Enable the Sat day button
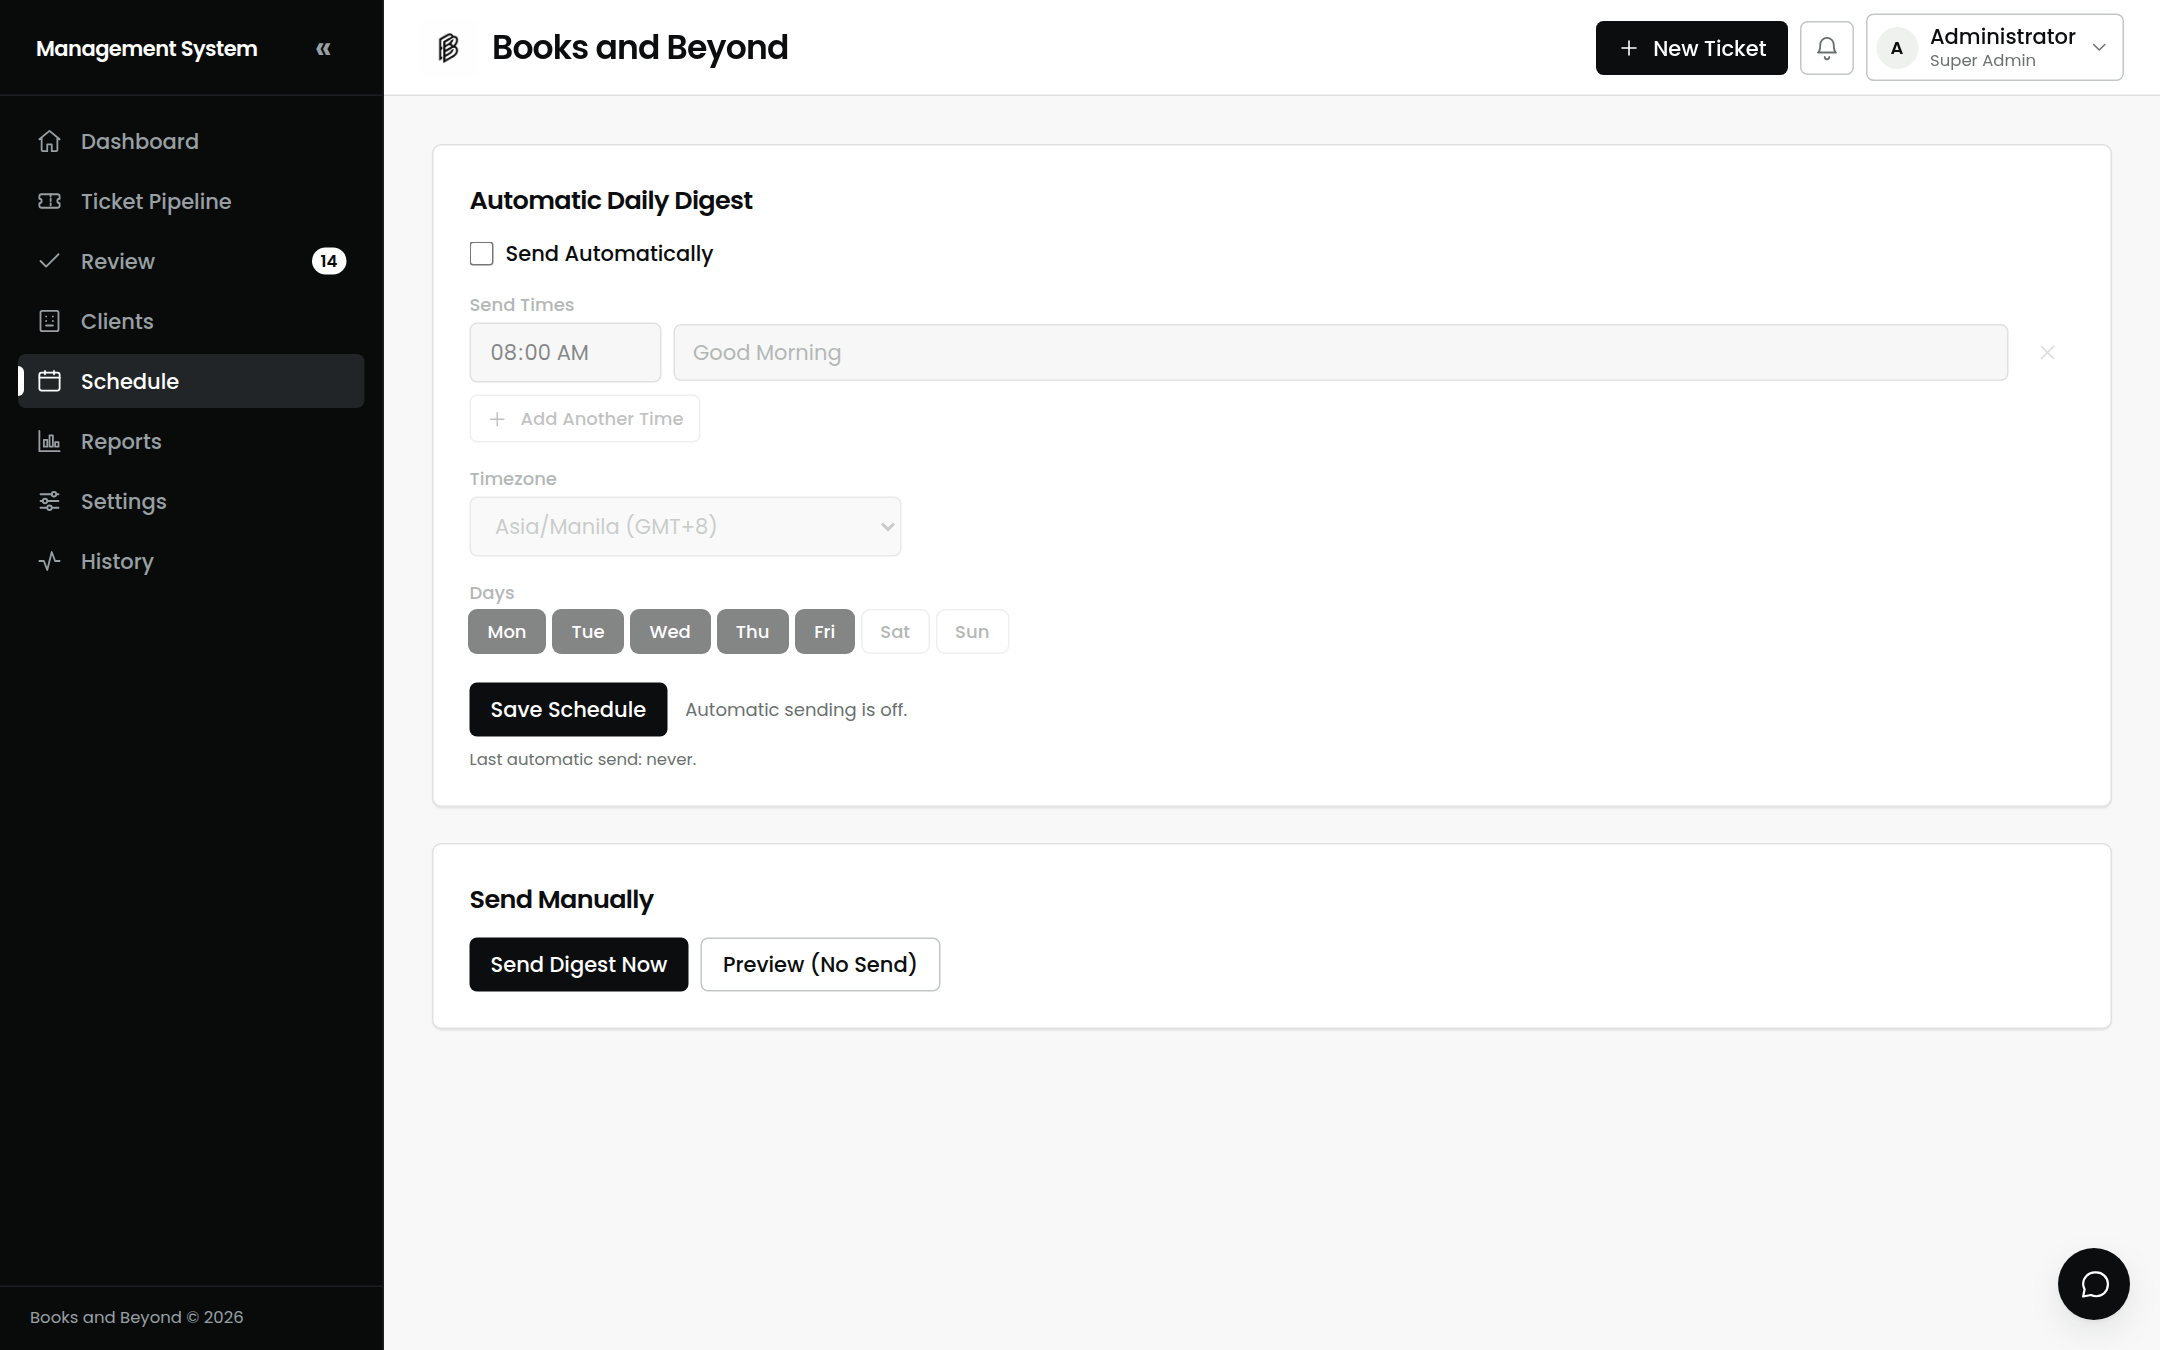The image size is (2160, 1350). click(895, 632)
